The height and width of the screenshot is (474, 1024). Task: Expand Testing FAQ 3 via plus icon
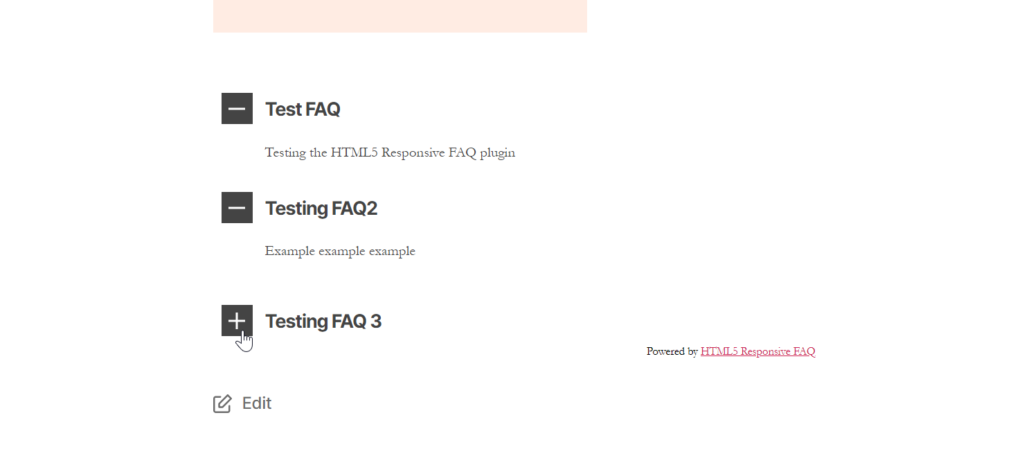pyautogui.click(x=237, y=320)
